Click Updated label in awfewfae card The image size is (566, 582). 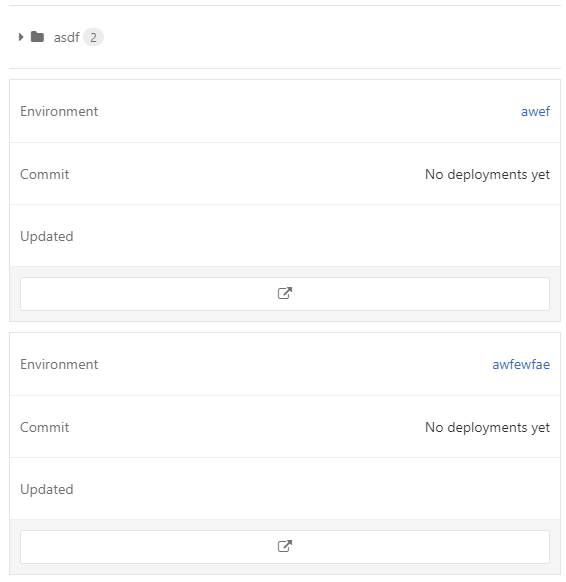coord(47,490)
